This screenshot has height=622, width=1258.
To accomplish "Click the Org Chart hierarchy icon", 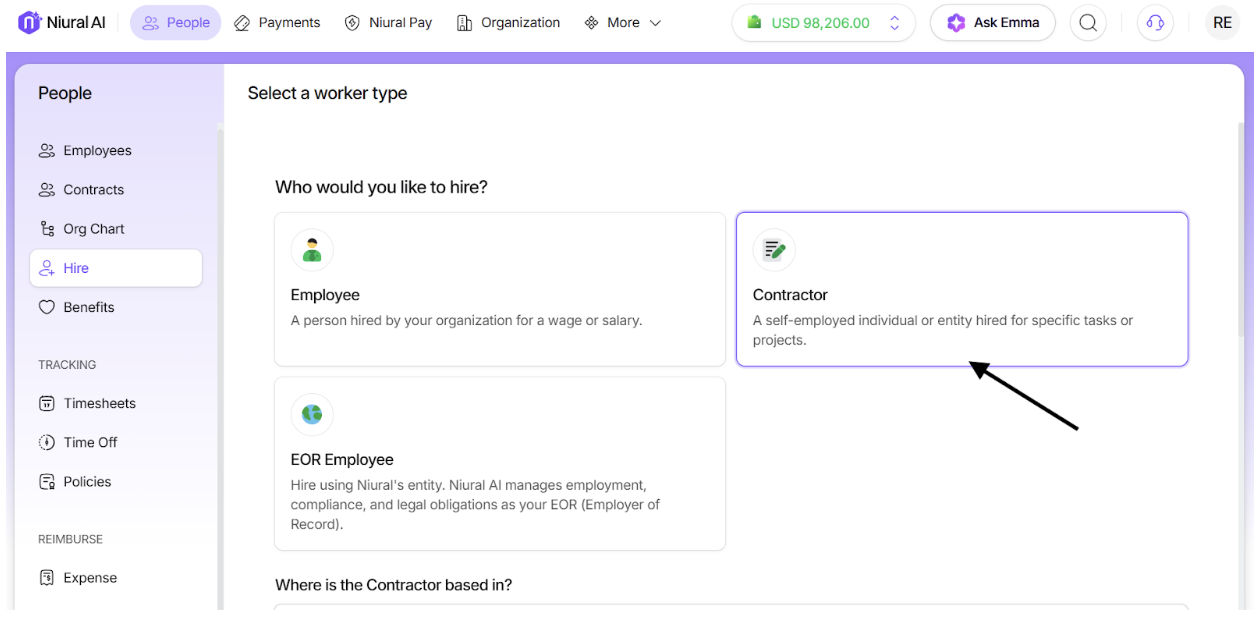I will pyautogui.click(x=47, y=229).
